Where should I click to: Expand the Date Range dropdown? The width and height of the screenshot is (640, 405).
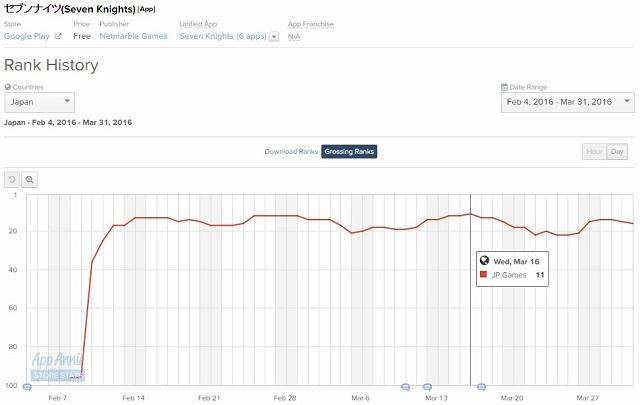567,102
